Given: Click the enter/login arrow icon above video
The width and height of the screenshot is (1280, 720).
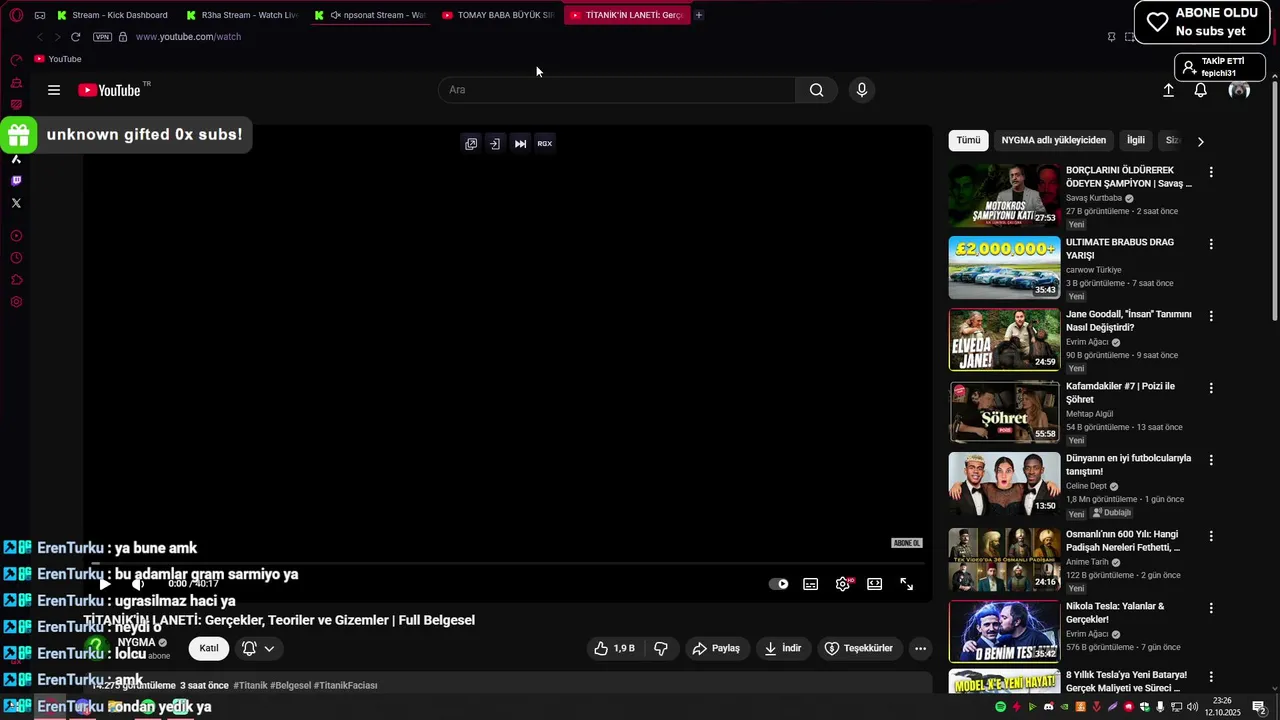Looking at the screenshot, I should [495, 144].
